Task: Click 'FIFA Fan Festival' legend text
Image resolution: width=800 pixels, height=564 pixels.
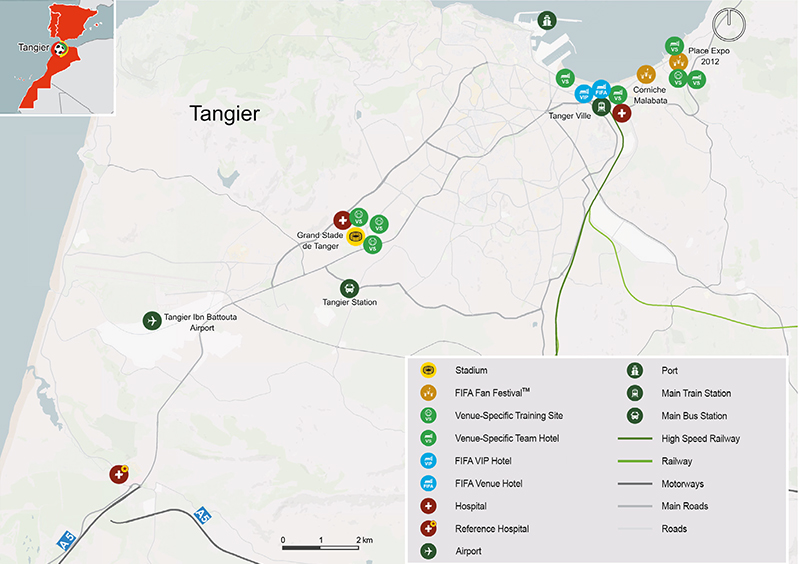Action: coord(492,393)
